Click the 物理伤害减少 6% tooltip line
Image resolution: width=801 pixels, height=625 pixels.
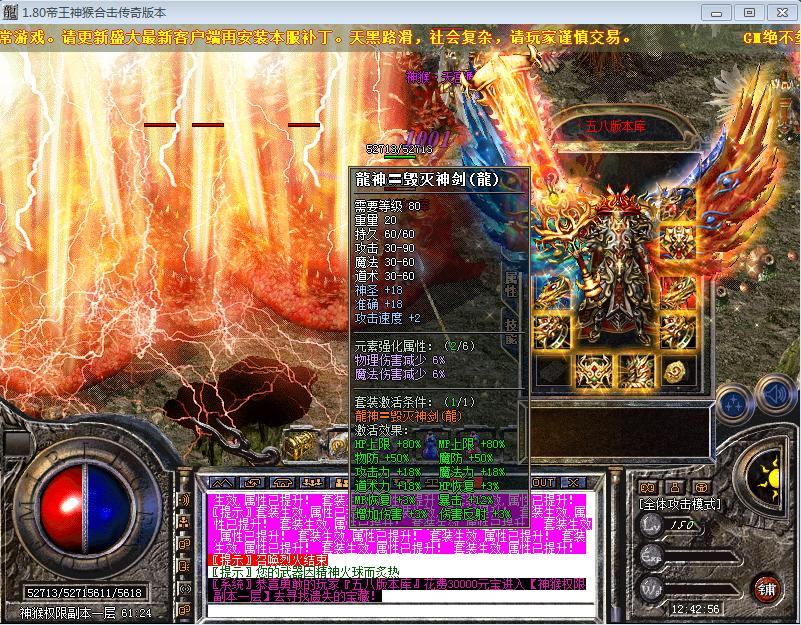pyautogui.click(x=400, y=360)
